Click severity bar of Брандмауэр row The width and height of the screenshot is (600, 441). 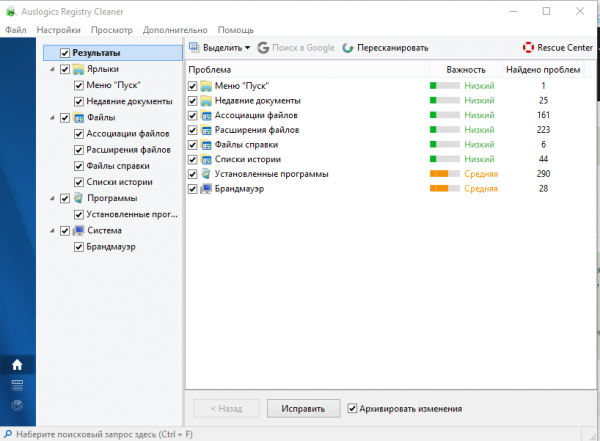(445, 188)
